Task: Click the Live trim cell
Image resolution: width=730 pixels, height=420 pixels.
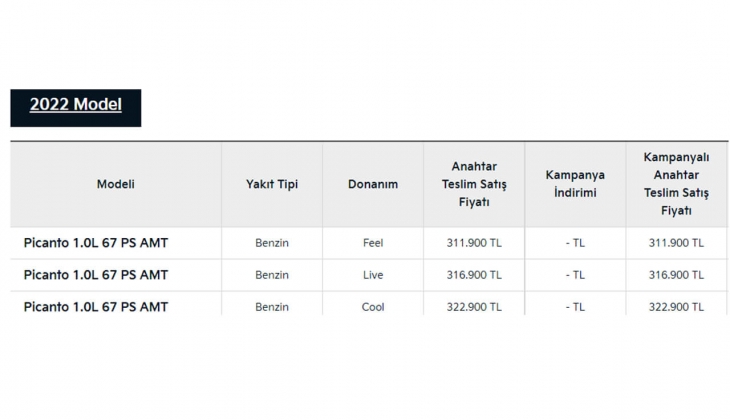Action: click(373, 275)
